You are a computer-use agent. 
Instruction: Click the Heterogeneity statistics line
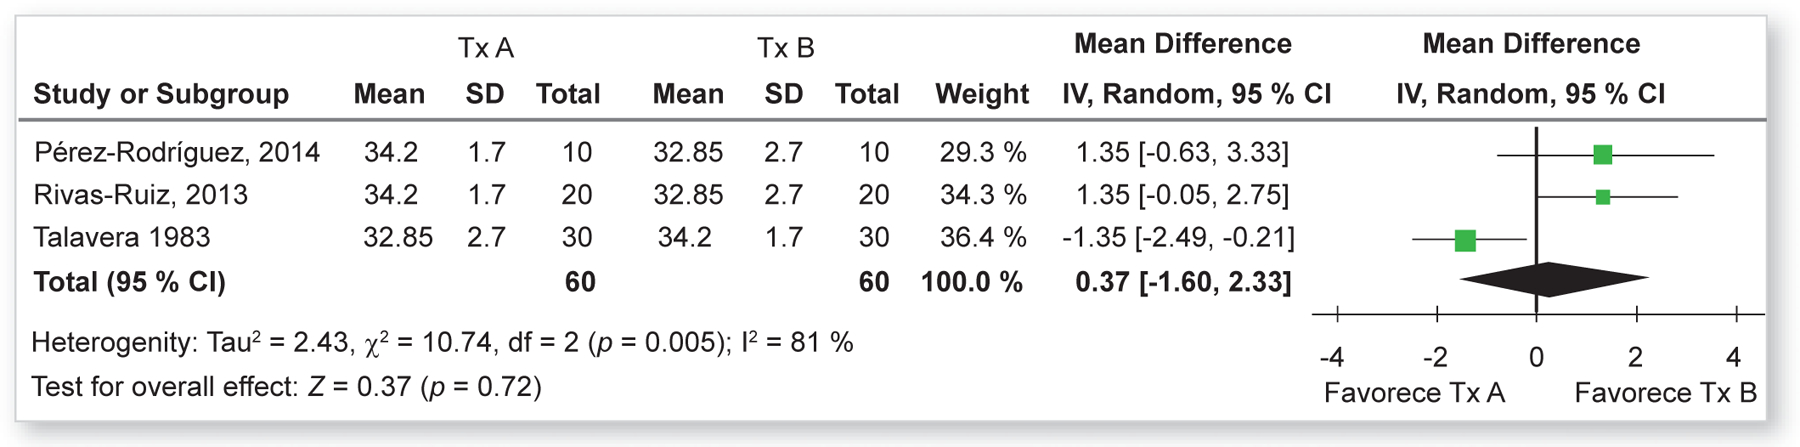[442, 343]
